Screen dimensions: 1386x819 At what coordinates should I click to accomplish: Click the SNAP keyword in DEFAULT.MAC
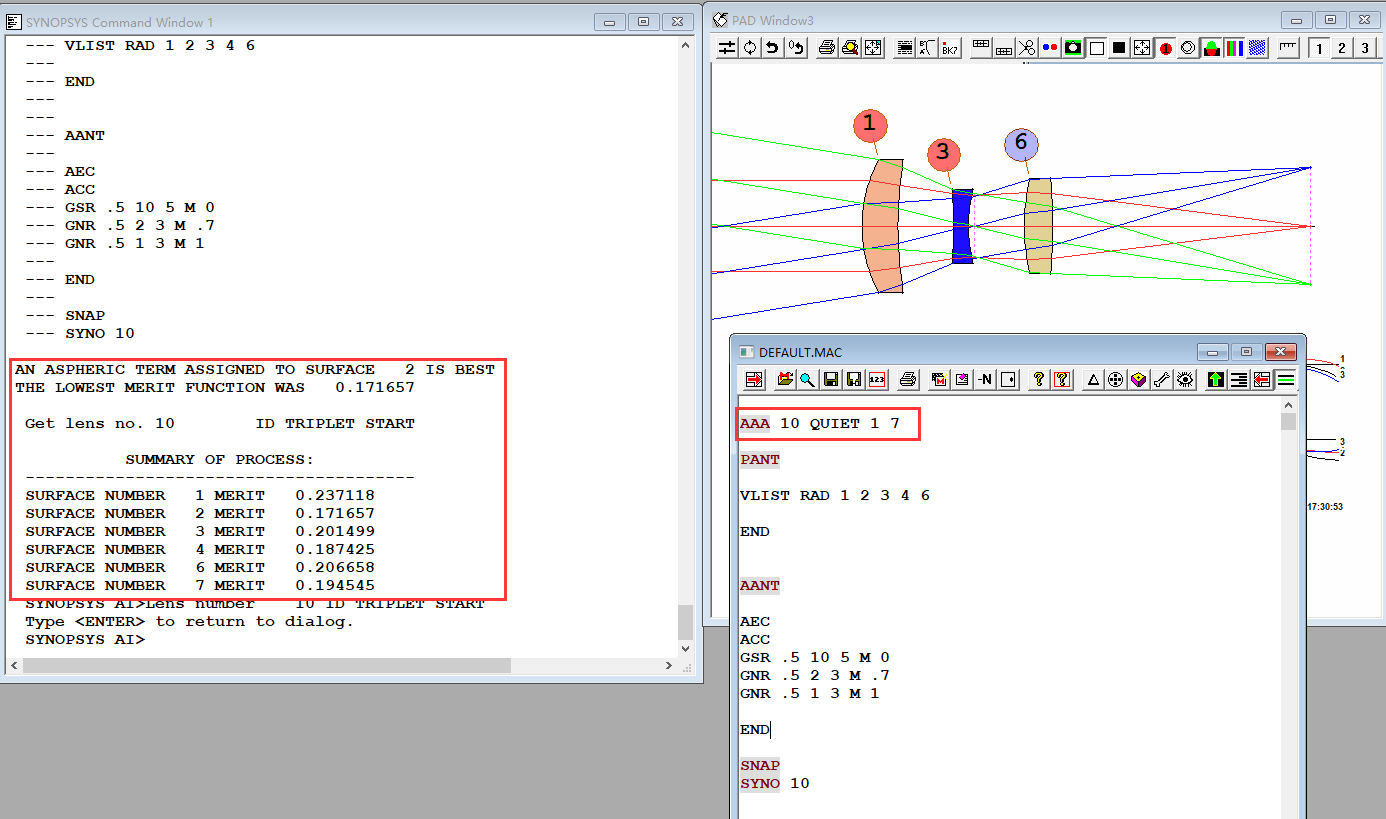760,765
